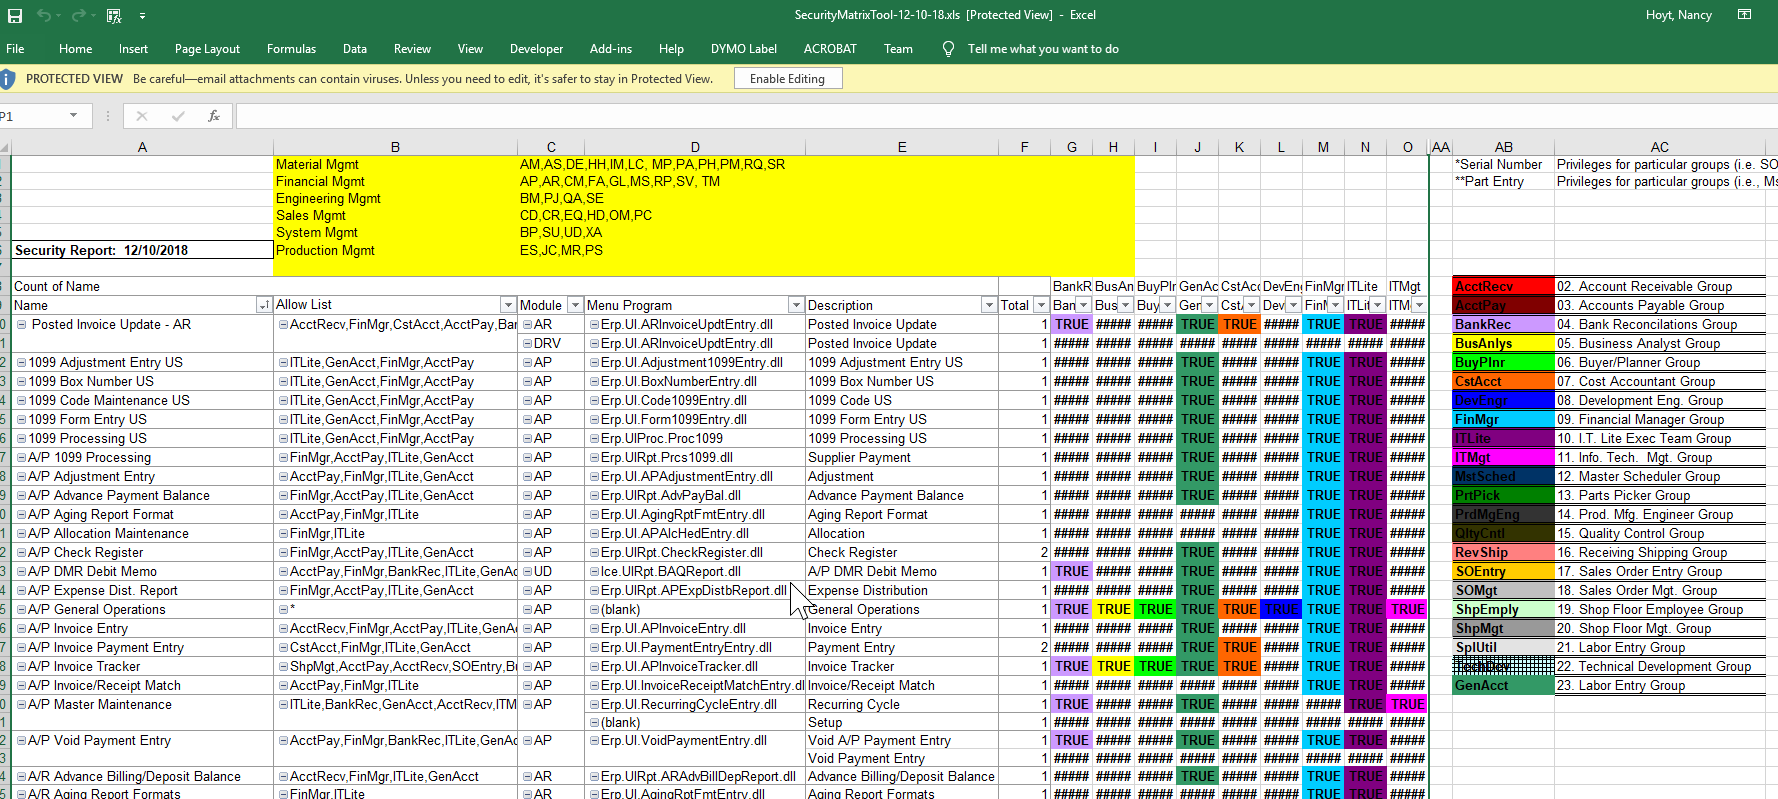Screen dimensions: 1778x799
Task: Open Customize Quick Access Toolbar arrow
Action: pyautogui.click(x=142, y=17)
